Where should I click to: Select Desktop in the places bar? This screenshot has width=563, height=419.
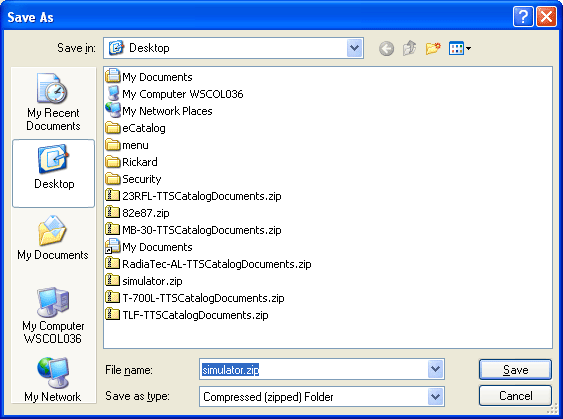pyautogui.click(x=53, y=173)
